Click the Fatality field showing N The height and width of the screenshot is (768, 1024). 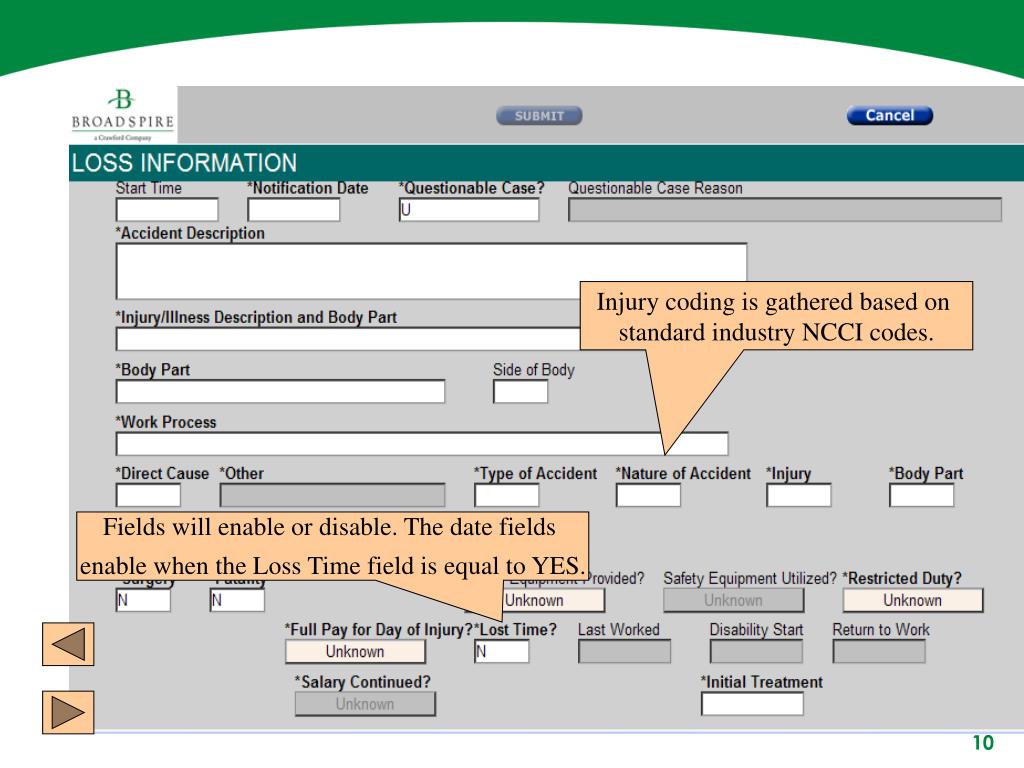pos(237,600)
